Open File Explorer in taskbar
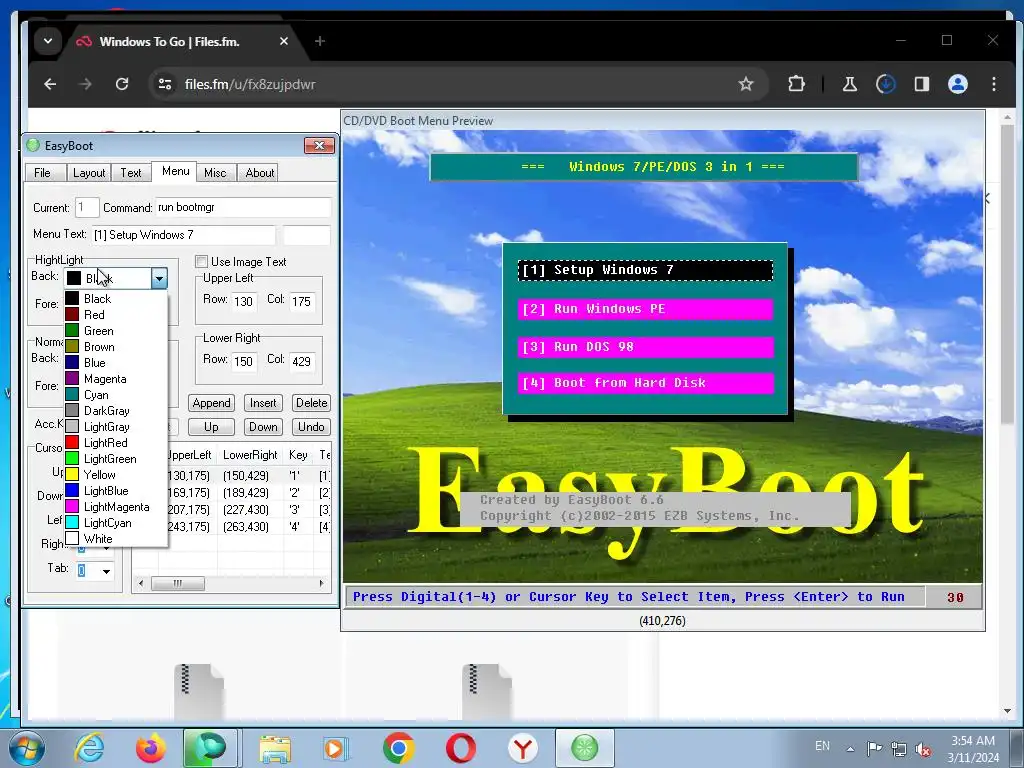The image size is (1024, 768). click(x=275, y=748)
